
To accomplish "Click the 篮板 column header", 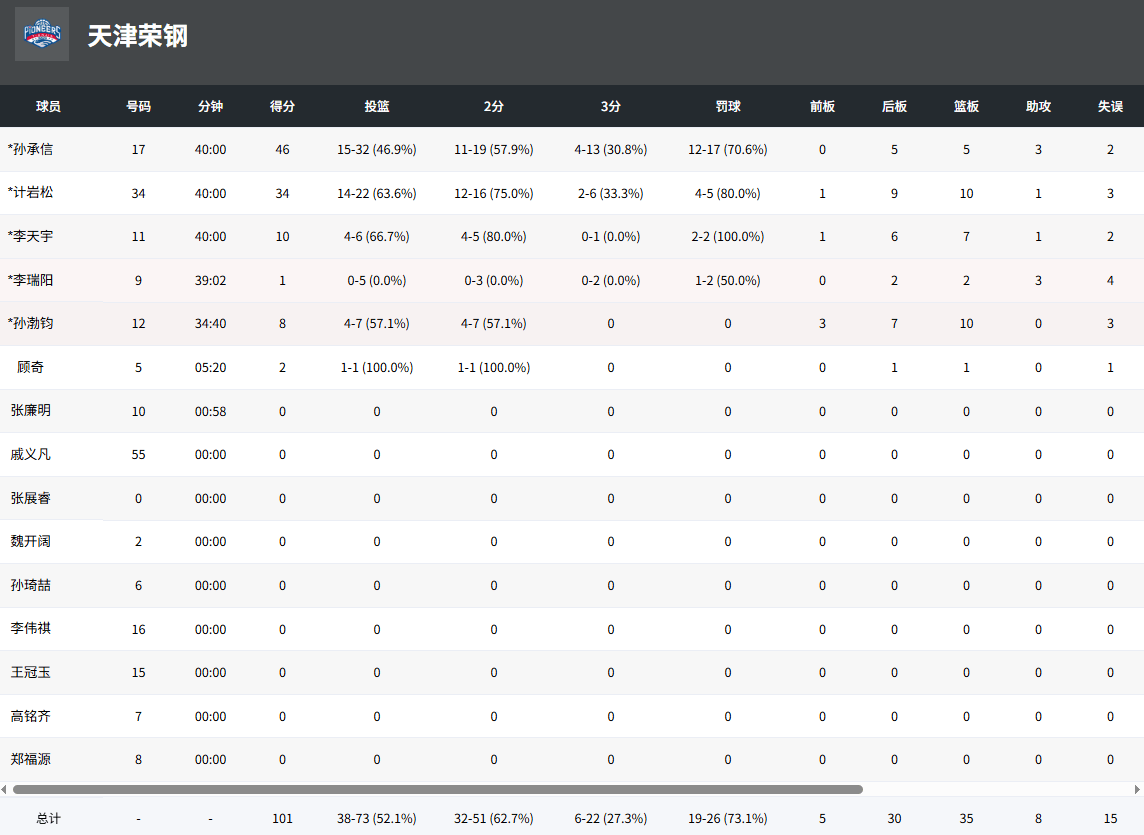I will click(x=966, y=107).
